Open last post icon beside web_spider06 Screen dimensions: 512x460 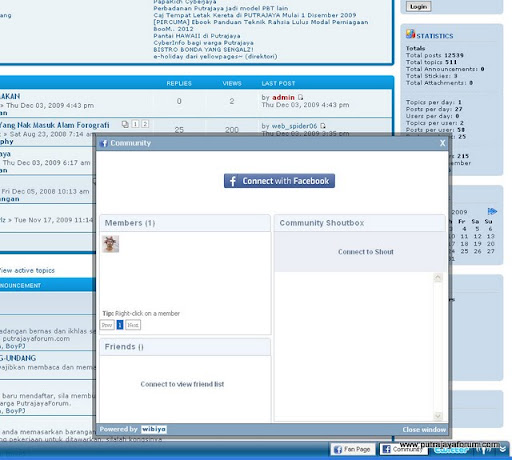323,126
